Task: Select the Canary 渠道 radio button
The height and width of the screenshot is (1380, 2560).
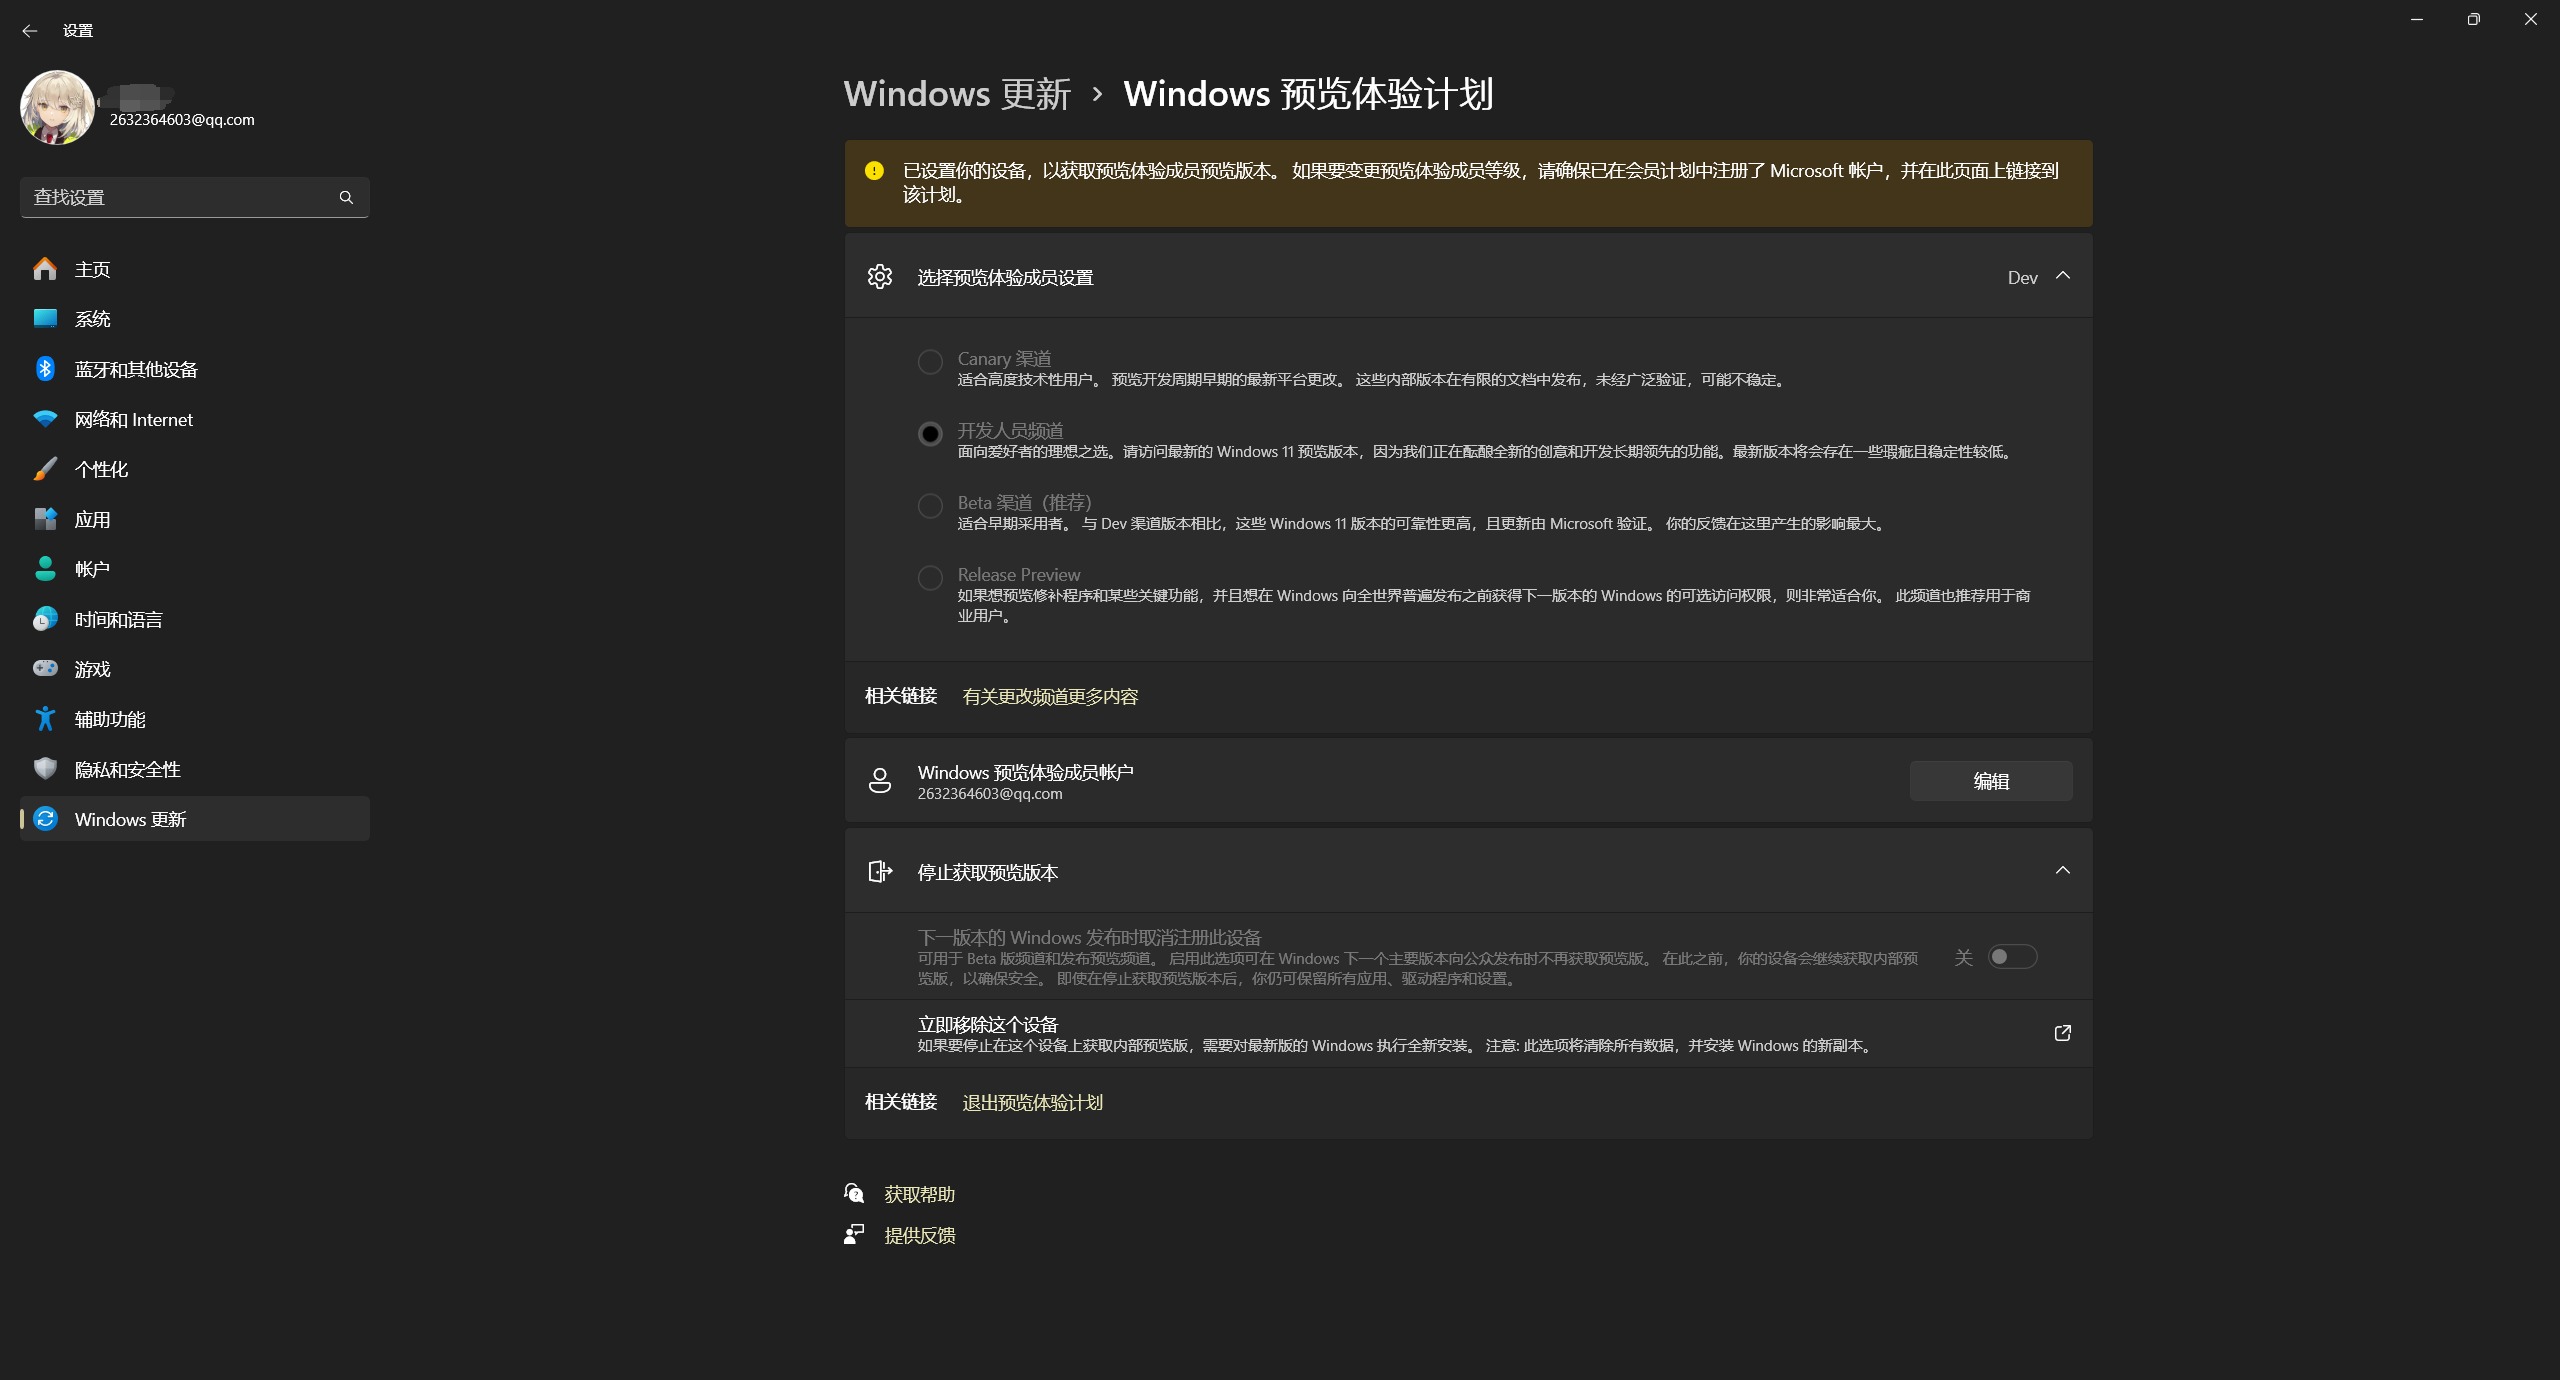Action: (x=930, y=362)
